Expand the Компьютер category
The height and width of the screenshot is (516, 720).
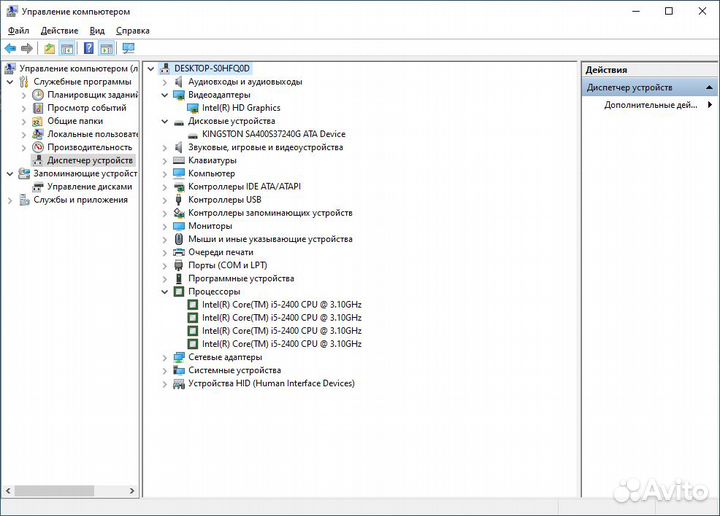(164, 174)
